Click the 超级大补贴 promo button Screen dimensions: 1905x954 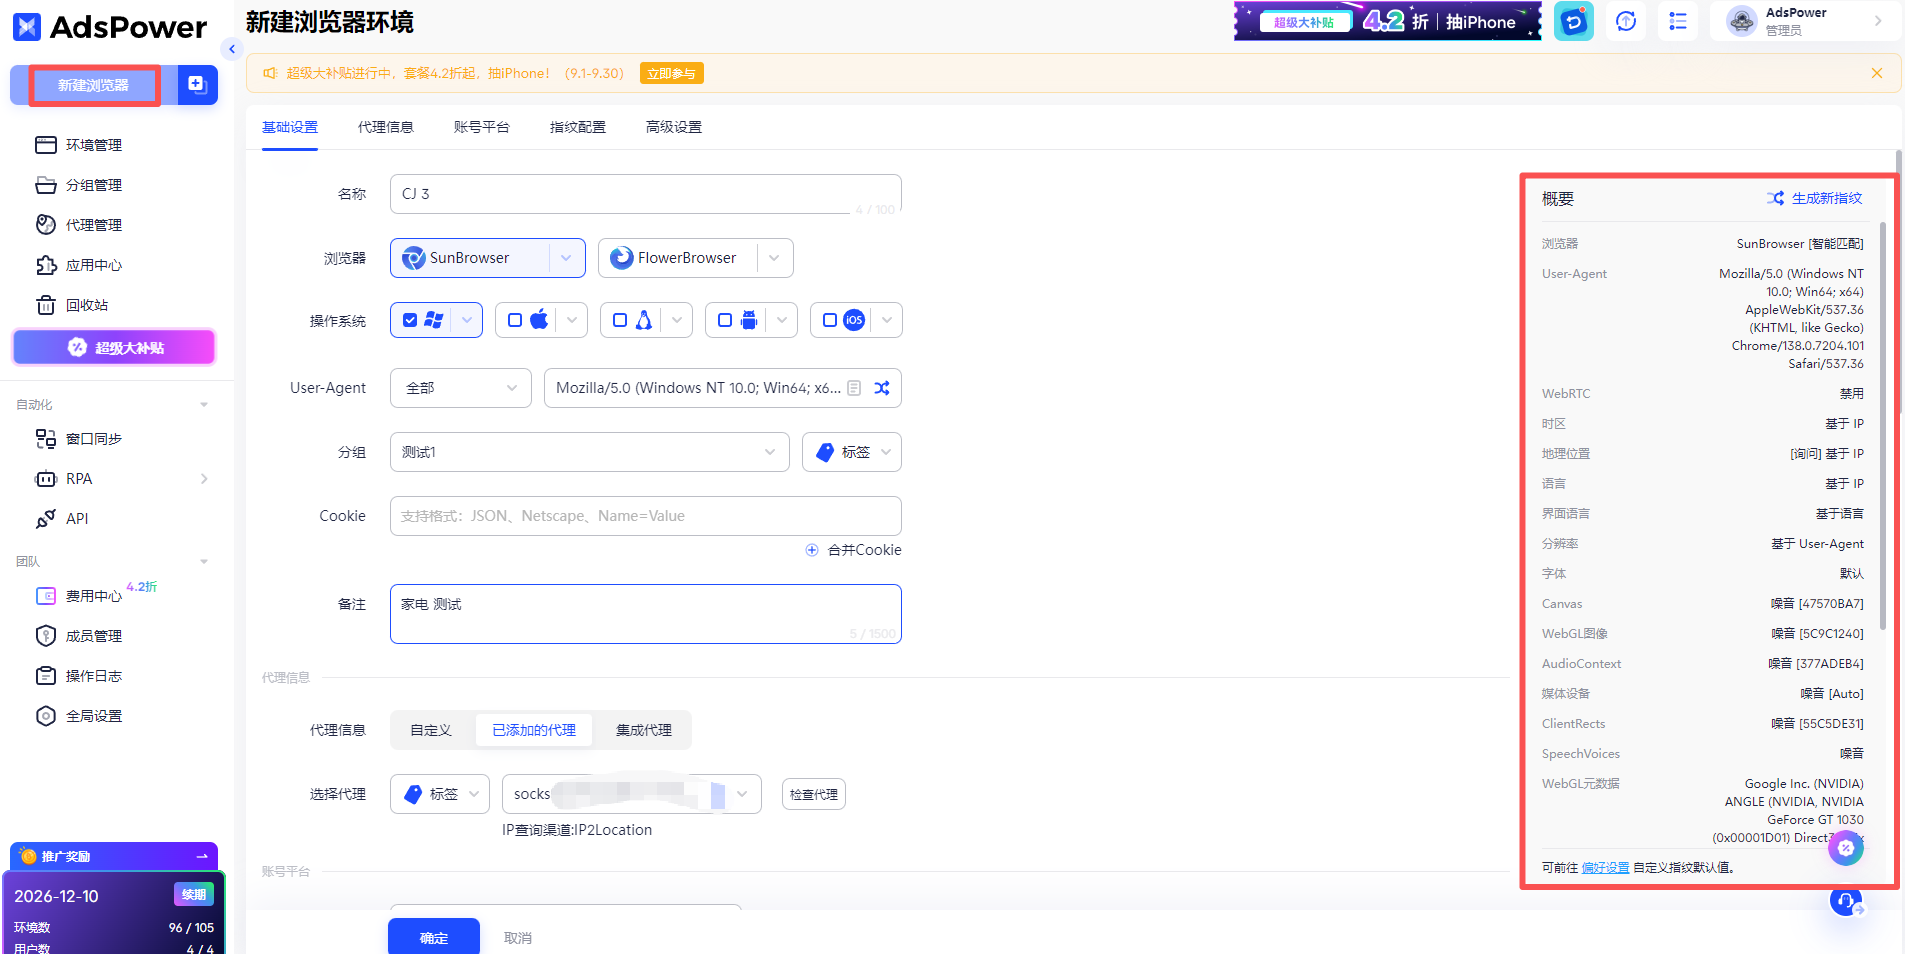(114, 347)
